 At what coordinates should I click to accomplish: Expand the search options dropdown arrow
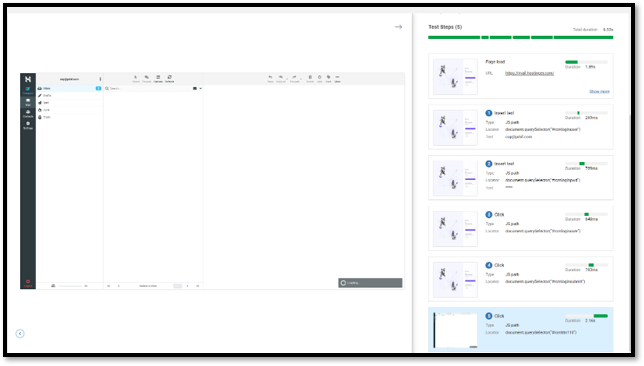200,88
